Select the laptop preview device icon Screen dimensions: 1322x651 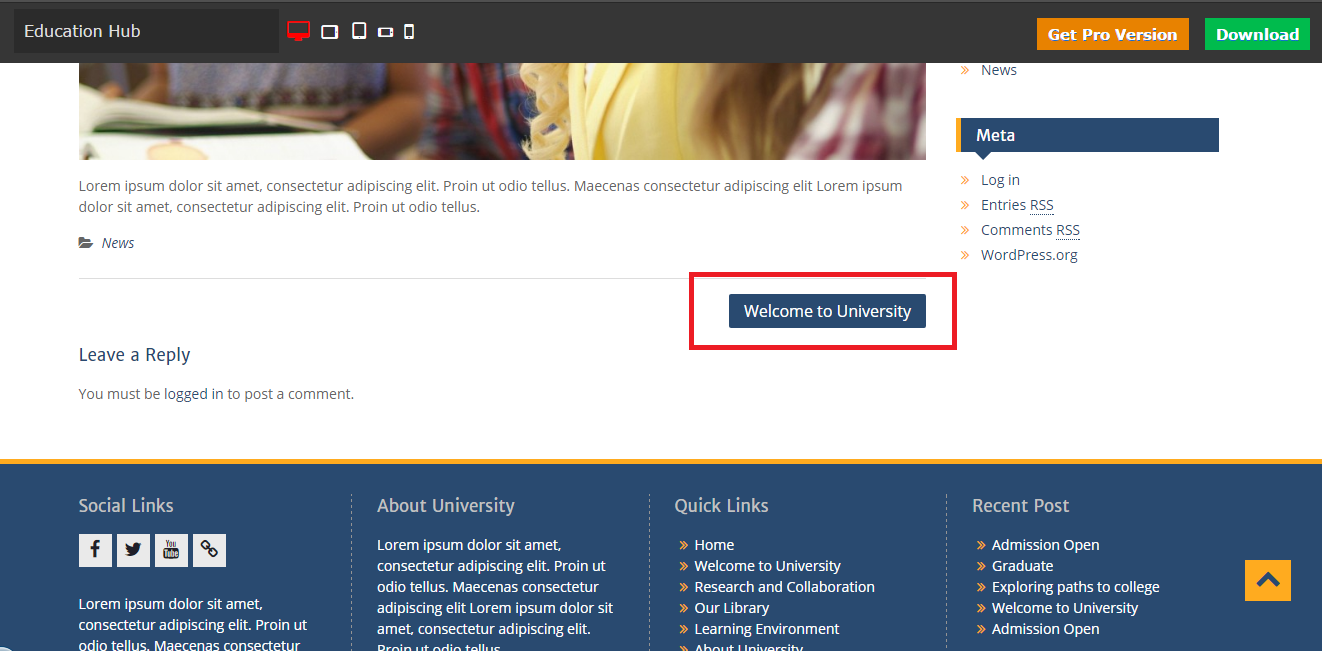[330, 32]
